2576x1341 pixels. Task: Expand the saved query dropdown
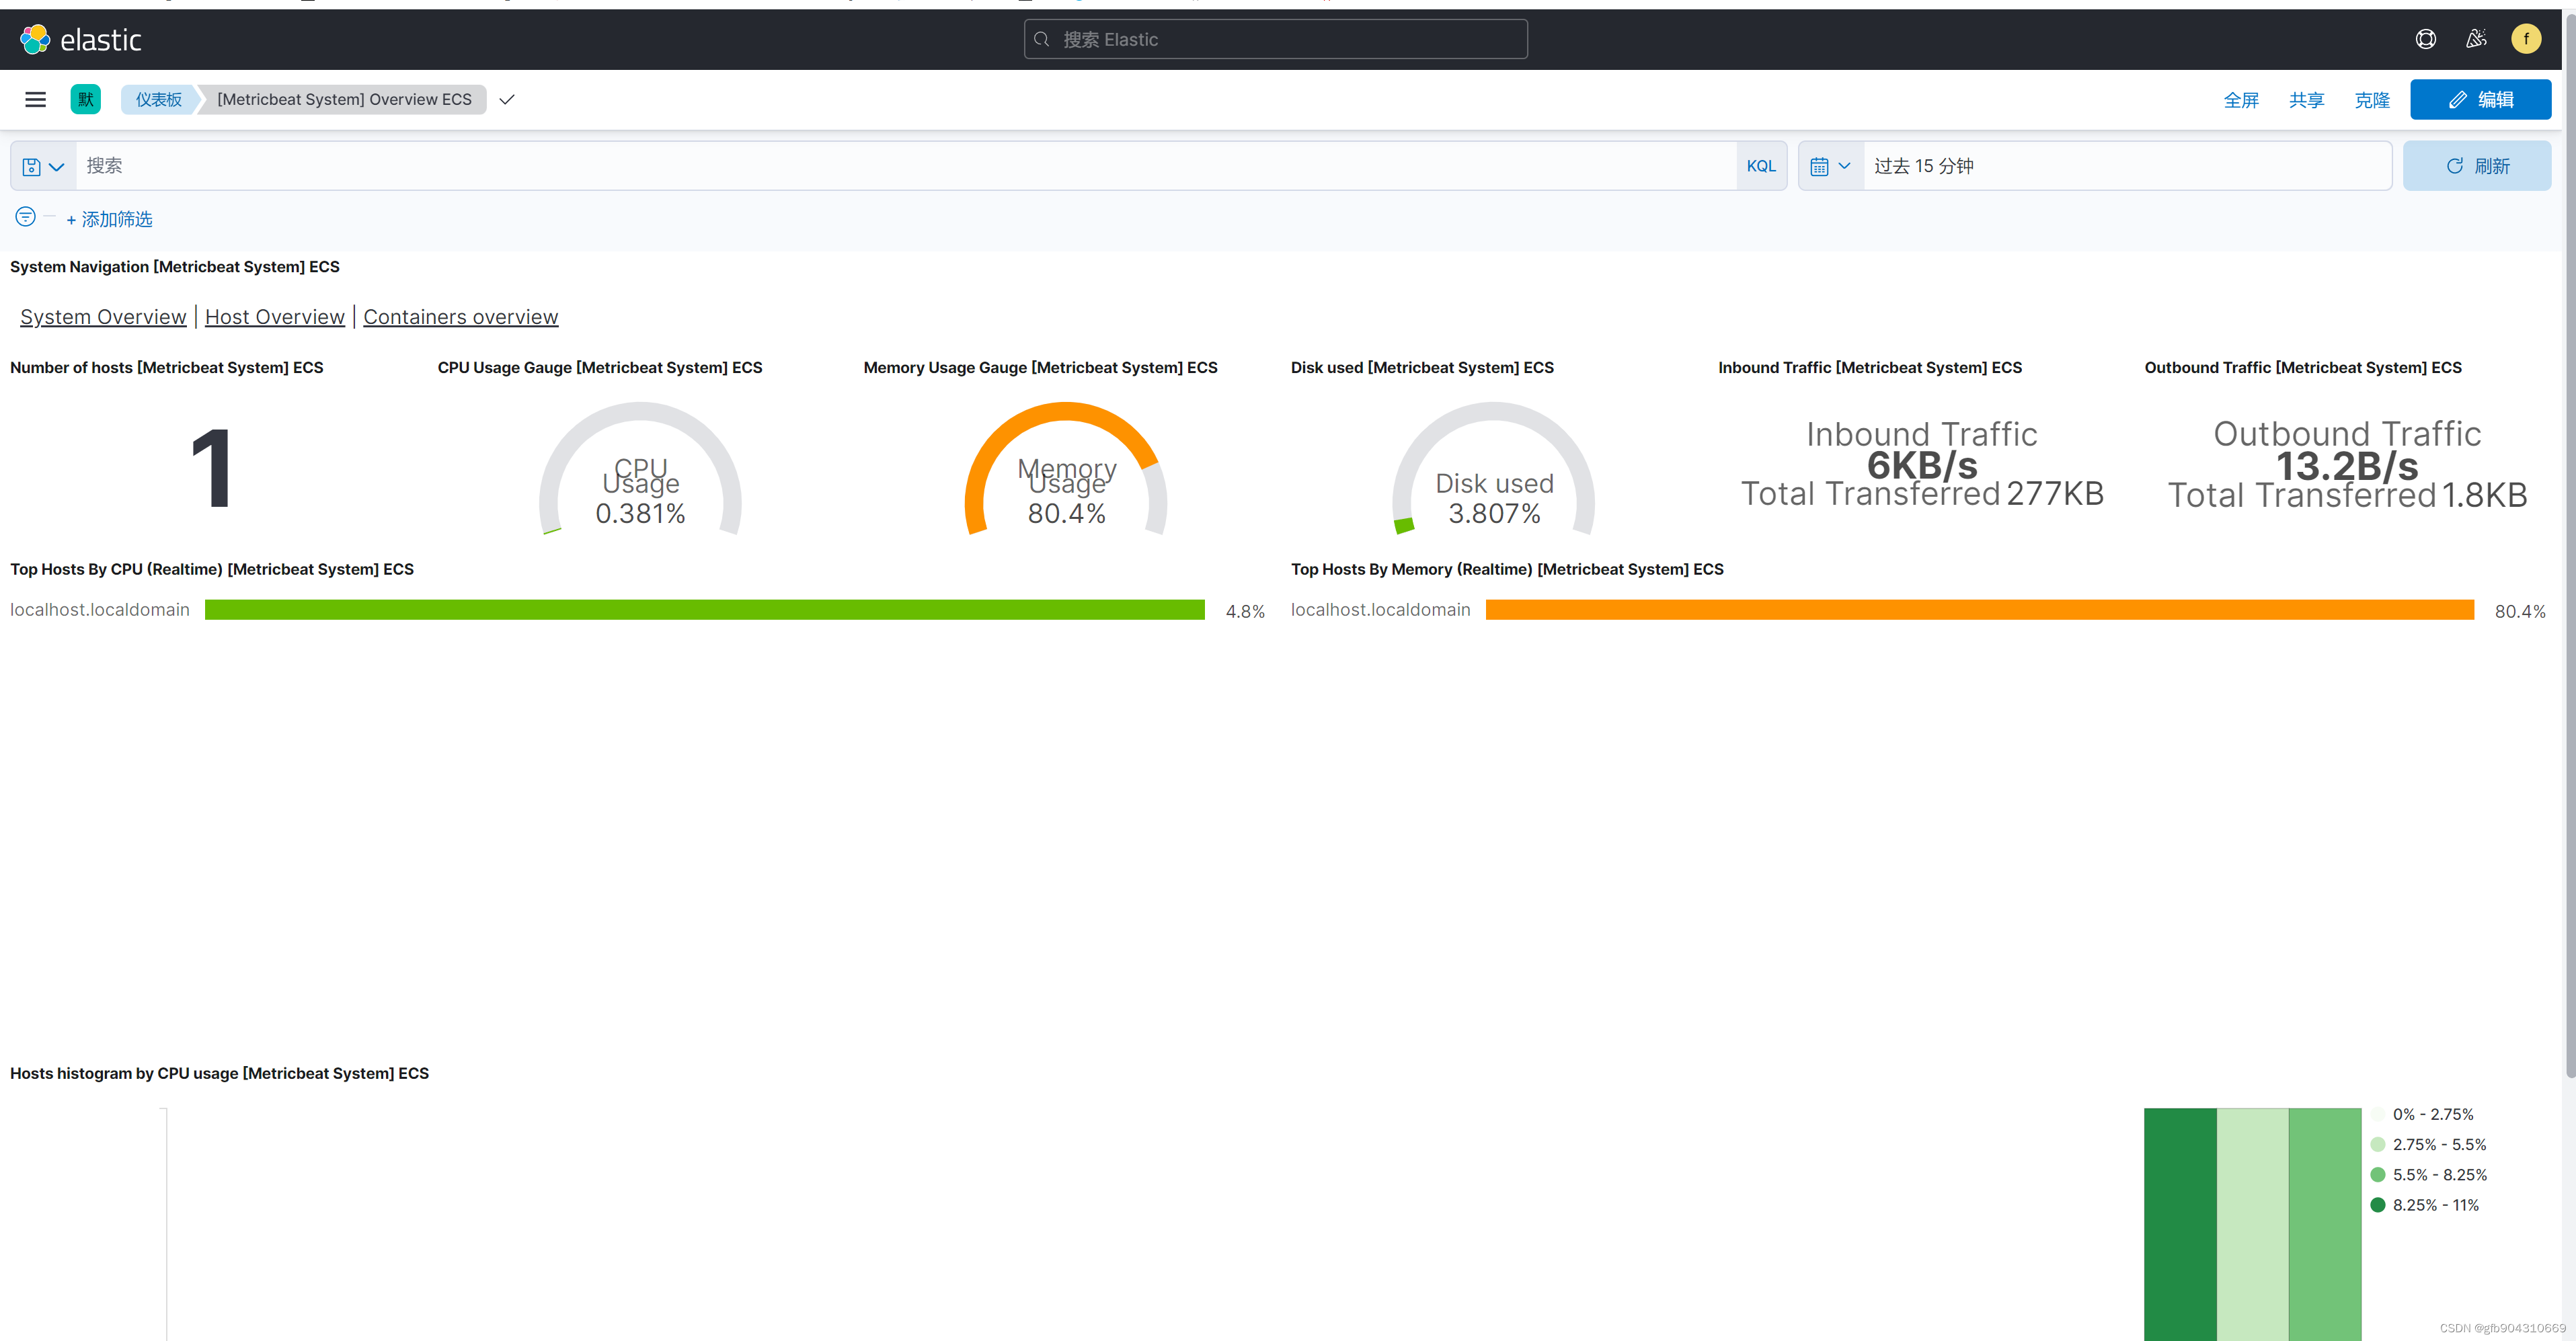click(x=43, y=166)
